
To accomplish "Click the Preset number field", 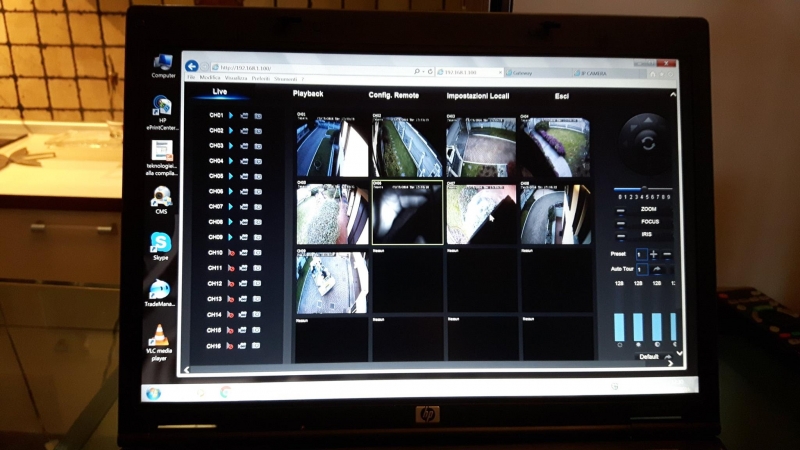I will [x=641, y=254].
